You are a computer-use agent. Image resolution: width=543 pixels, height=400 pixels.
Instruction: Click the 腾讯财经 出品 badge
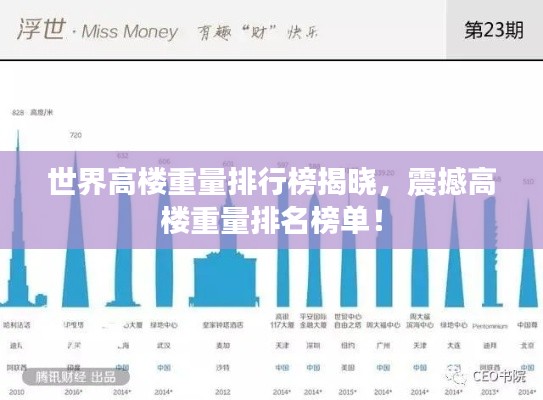(75, 377)
